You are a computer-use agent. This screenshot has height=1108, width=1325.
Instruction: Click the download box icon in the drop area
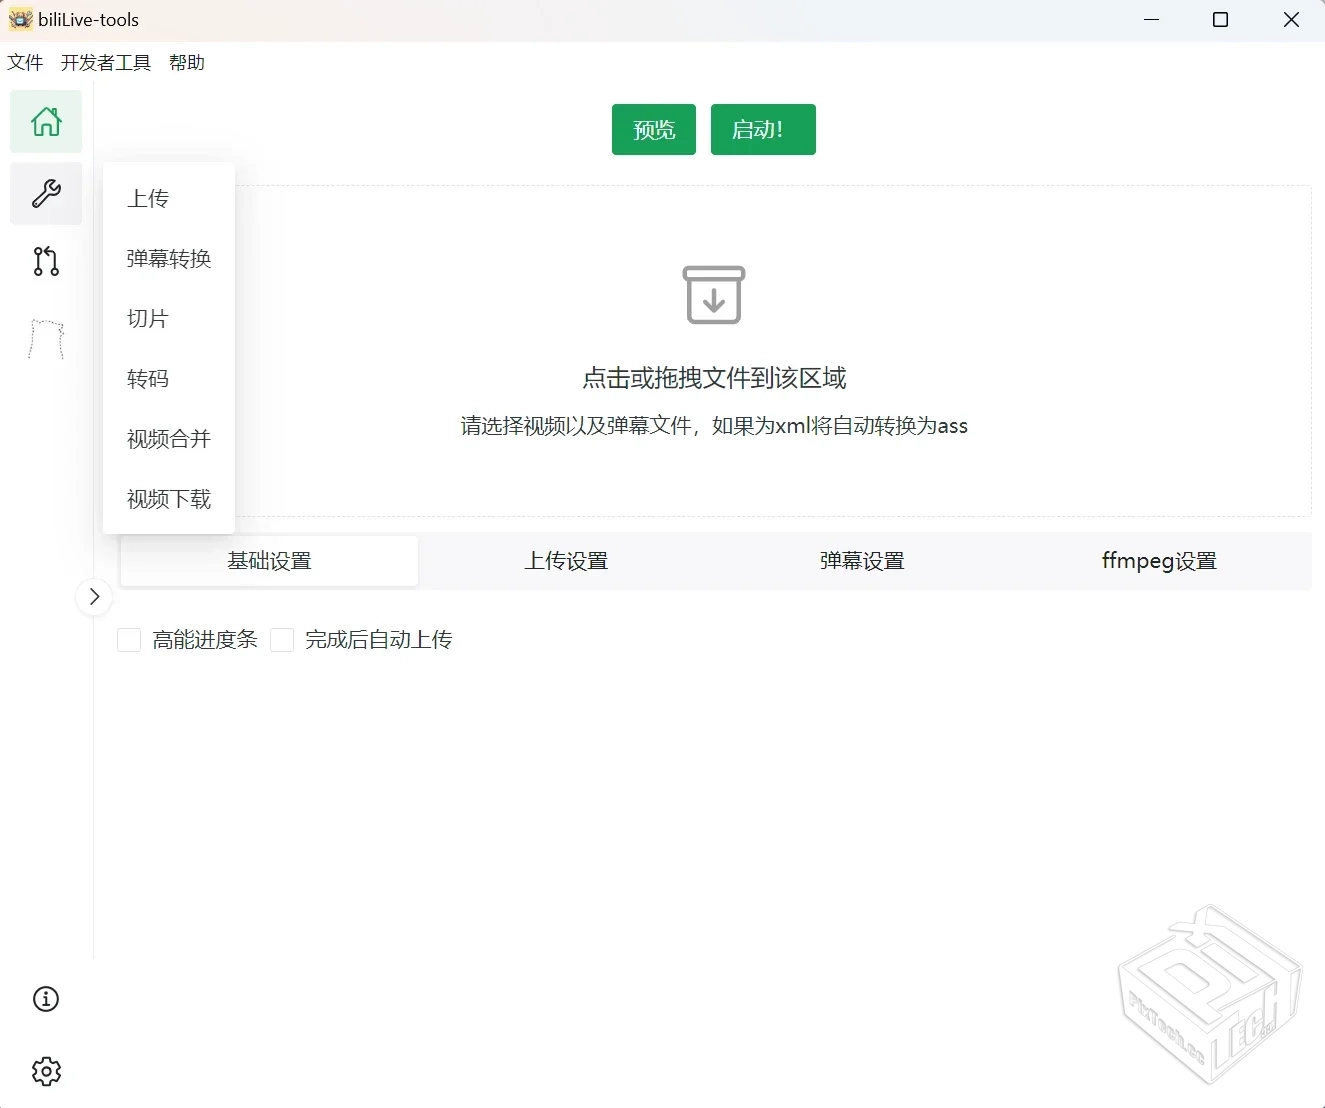coord(713,295)
